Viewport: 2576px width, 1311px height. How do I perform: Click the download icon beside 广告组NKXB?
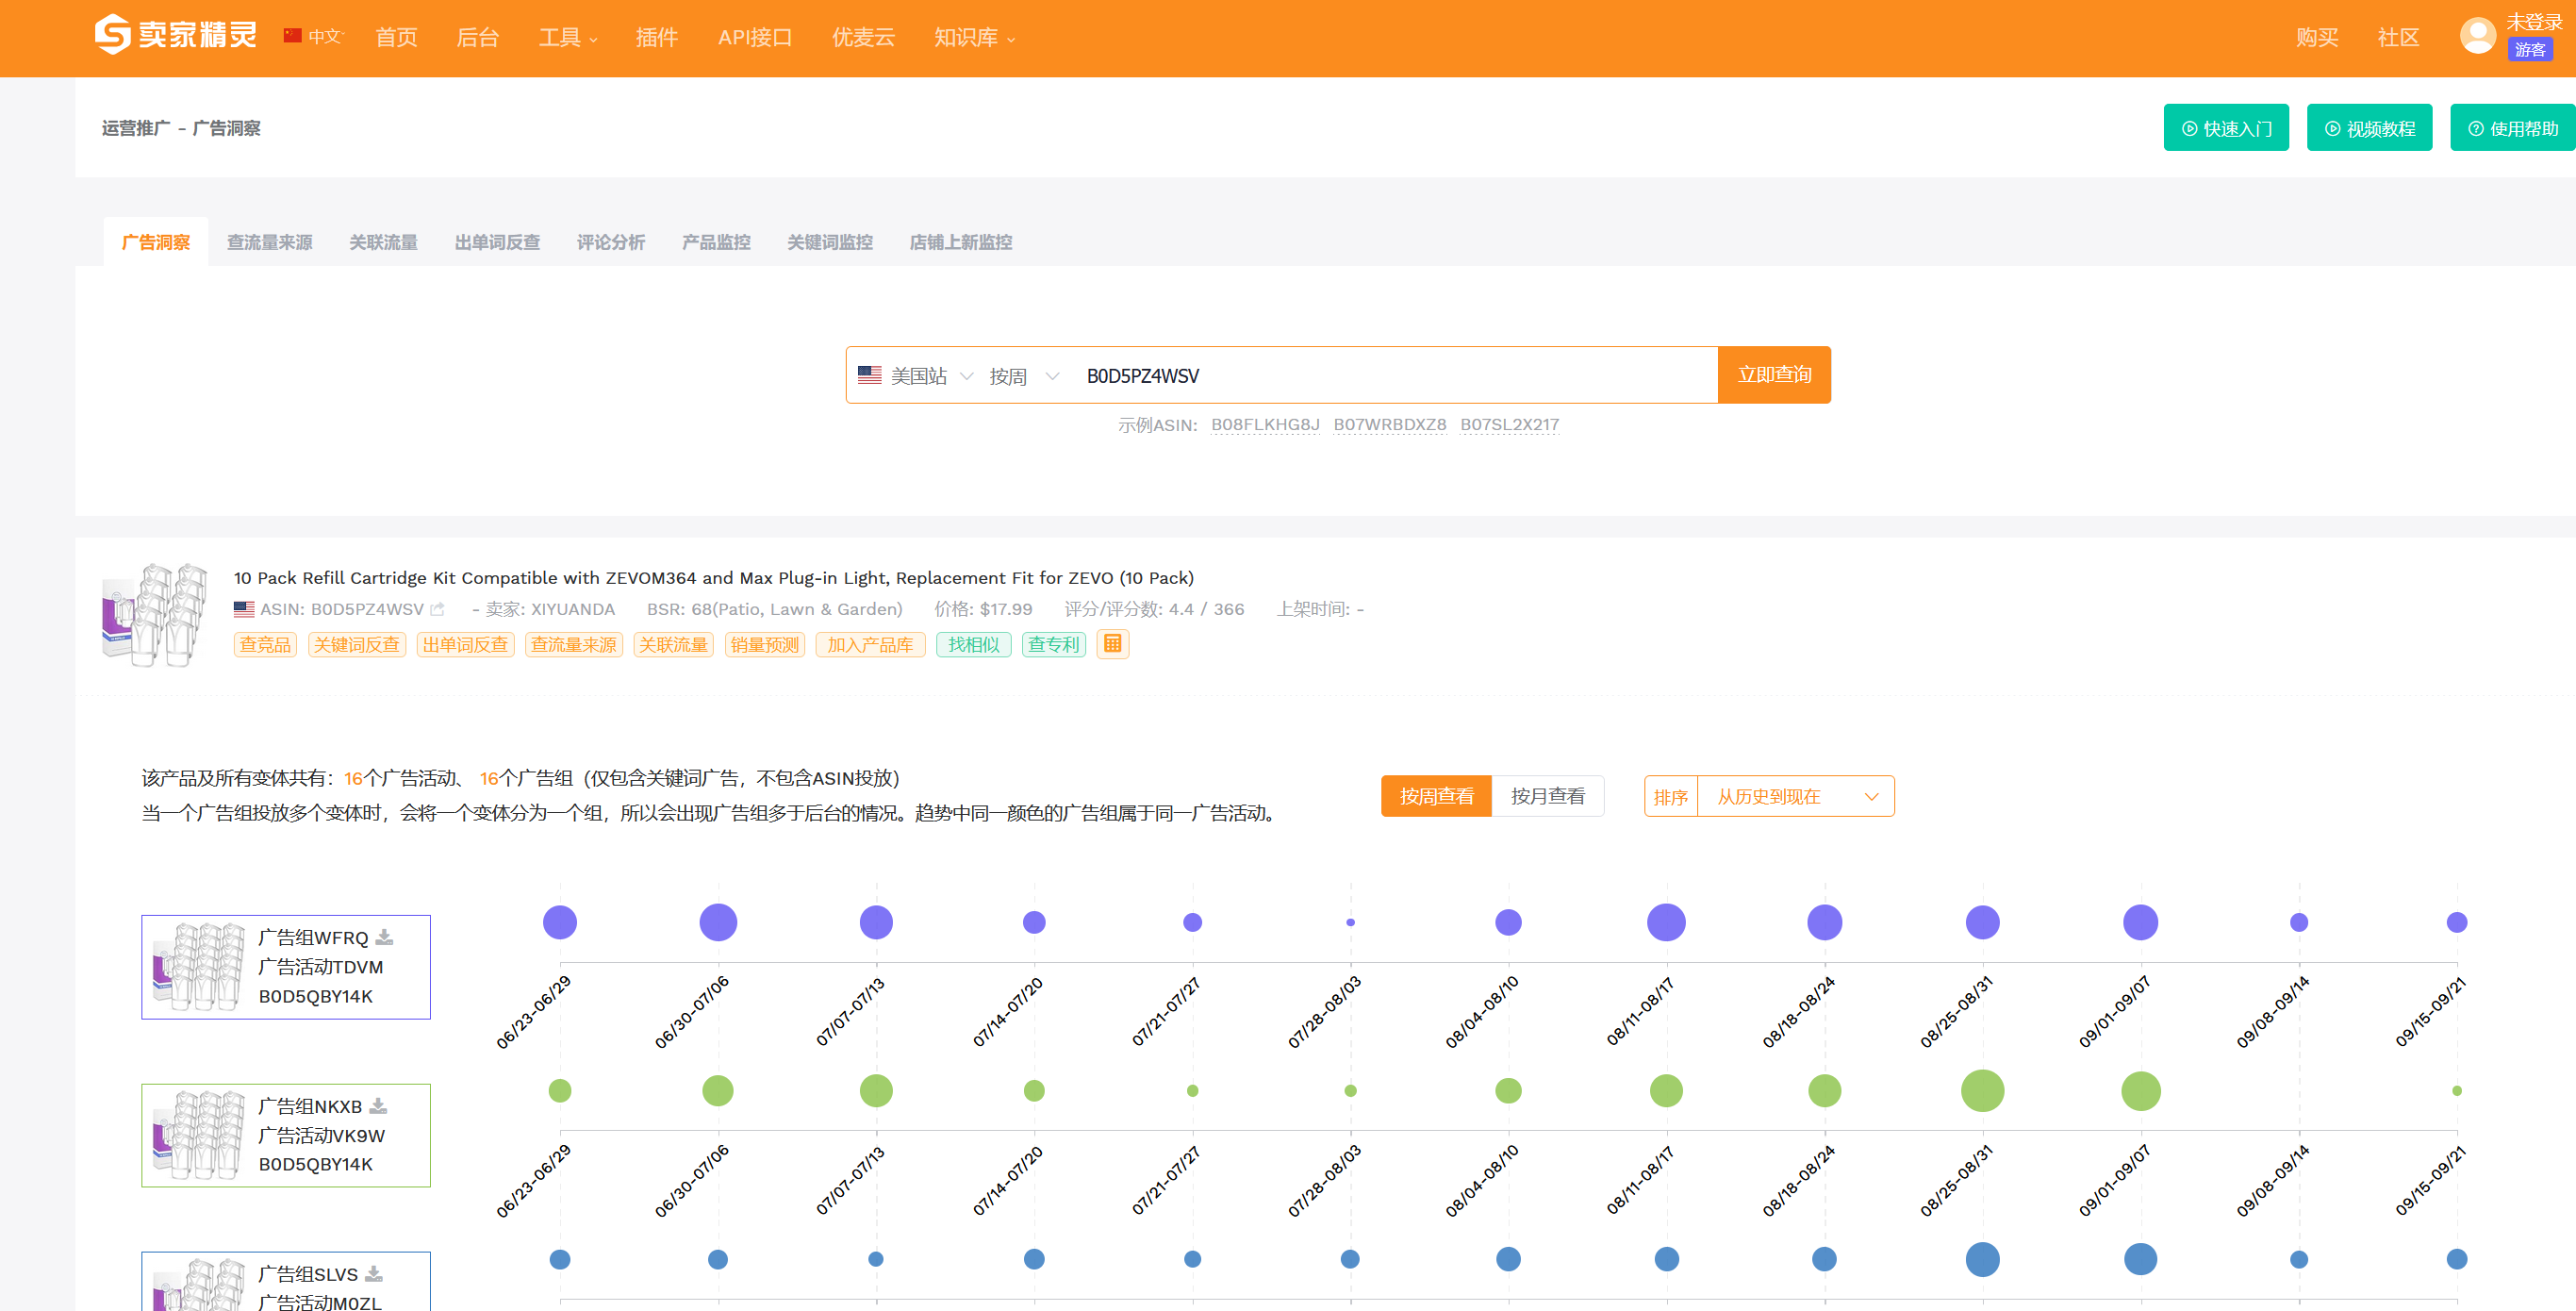(x=378, y=1105)
